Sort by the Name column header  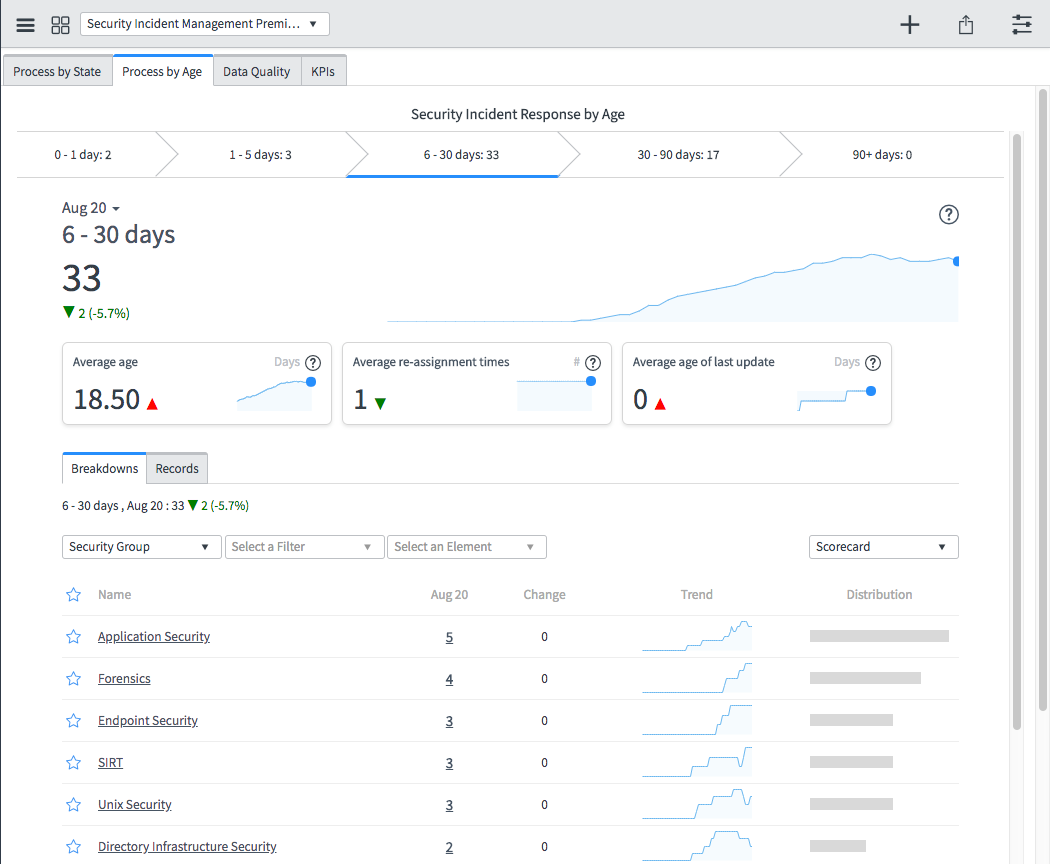pos(115,594)
